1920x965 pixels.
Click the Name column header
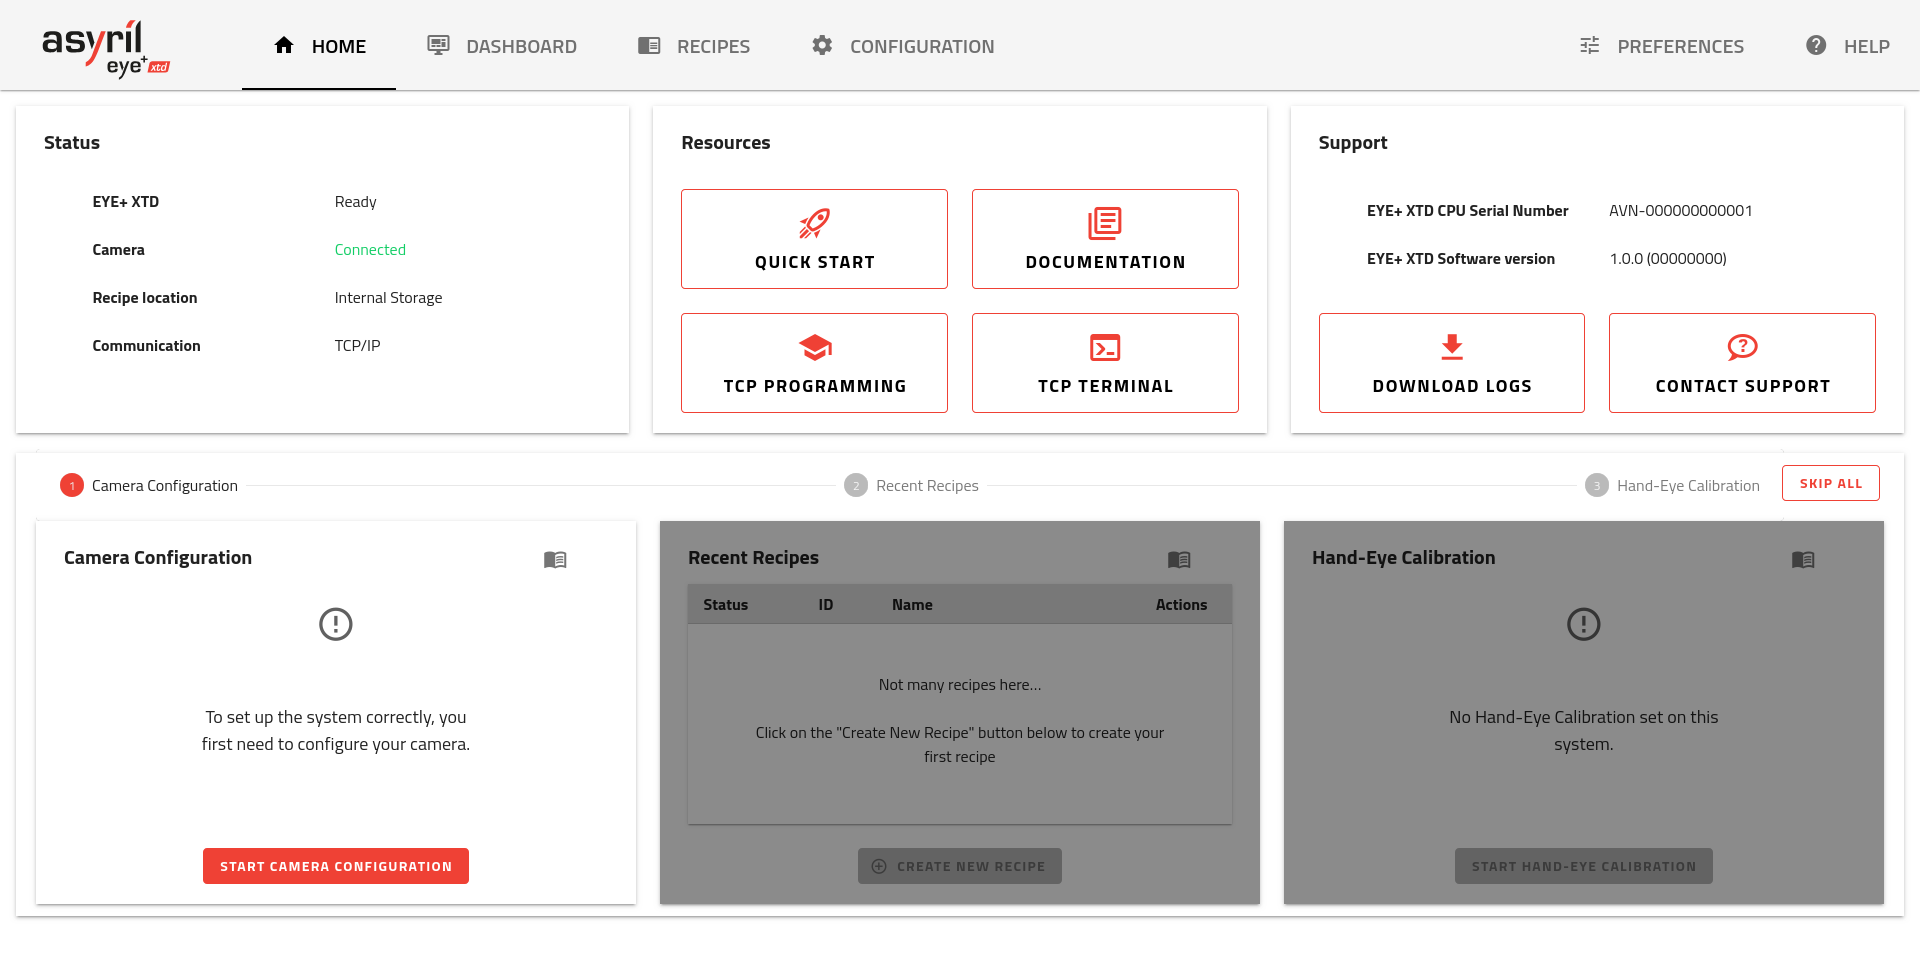912,605
